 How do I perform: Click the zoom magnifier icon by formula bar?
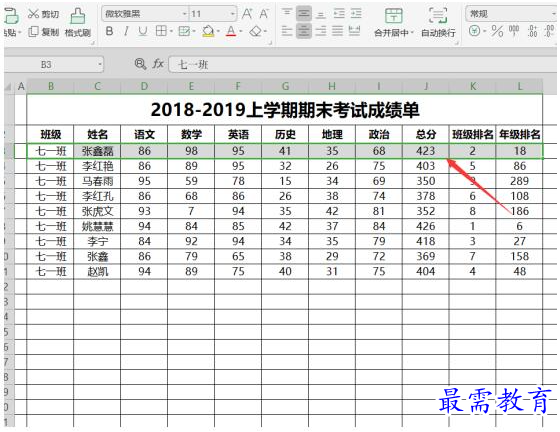coord(140,64)
